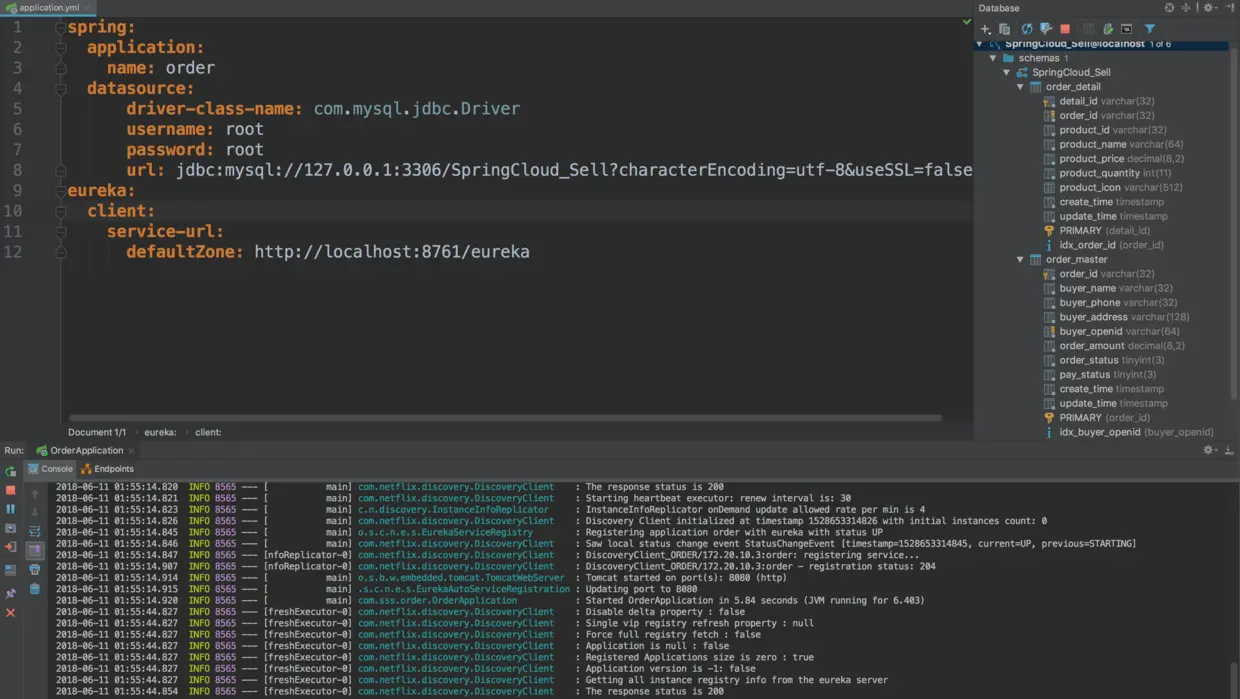The height and width of the screenshot is (699, 1240).
Task: Fold the datasource: block at line 4
Action: point(61,89)
